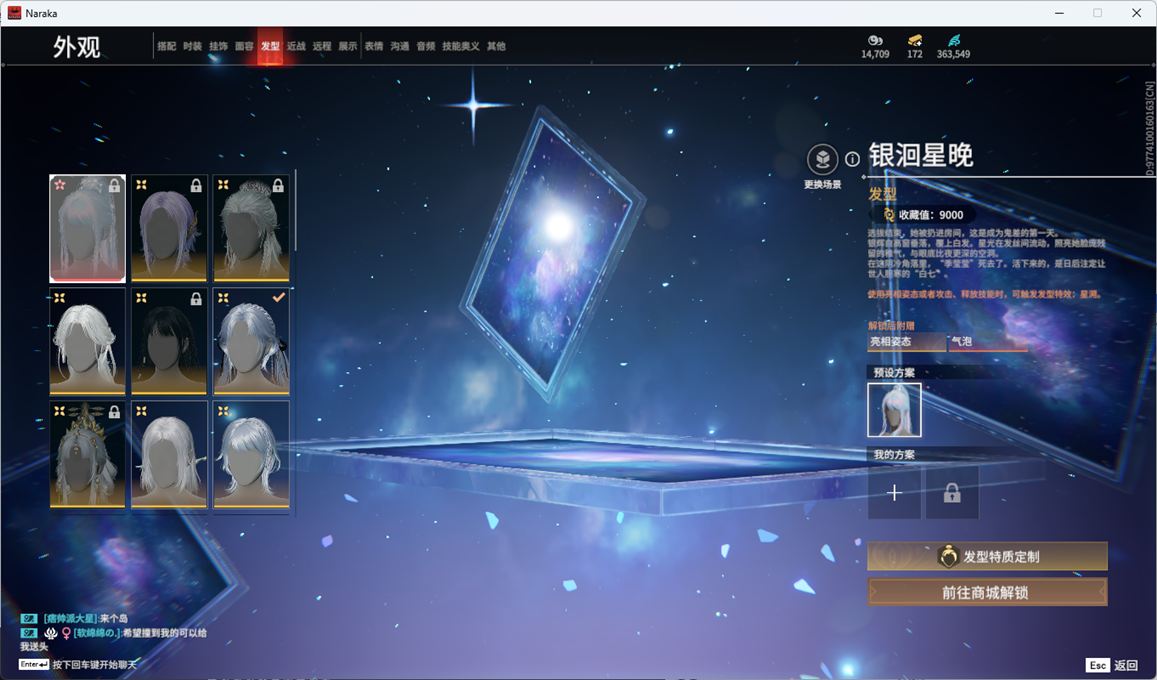1157x680 pixels.
Task: Select the locked black hairstyle thumbnail
Action: pyautogui.click(x=169, y=341)
